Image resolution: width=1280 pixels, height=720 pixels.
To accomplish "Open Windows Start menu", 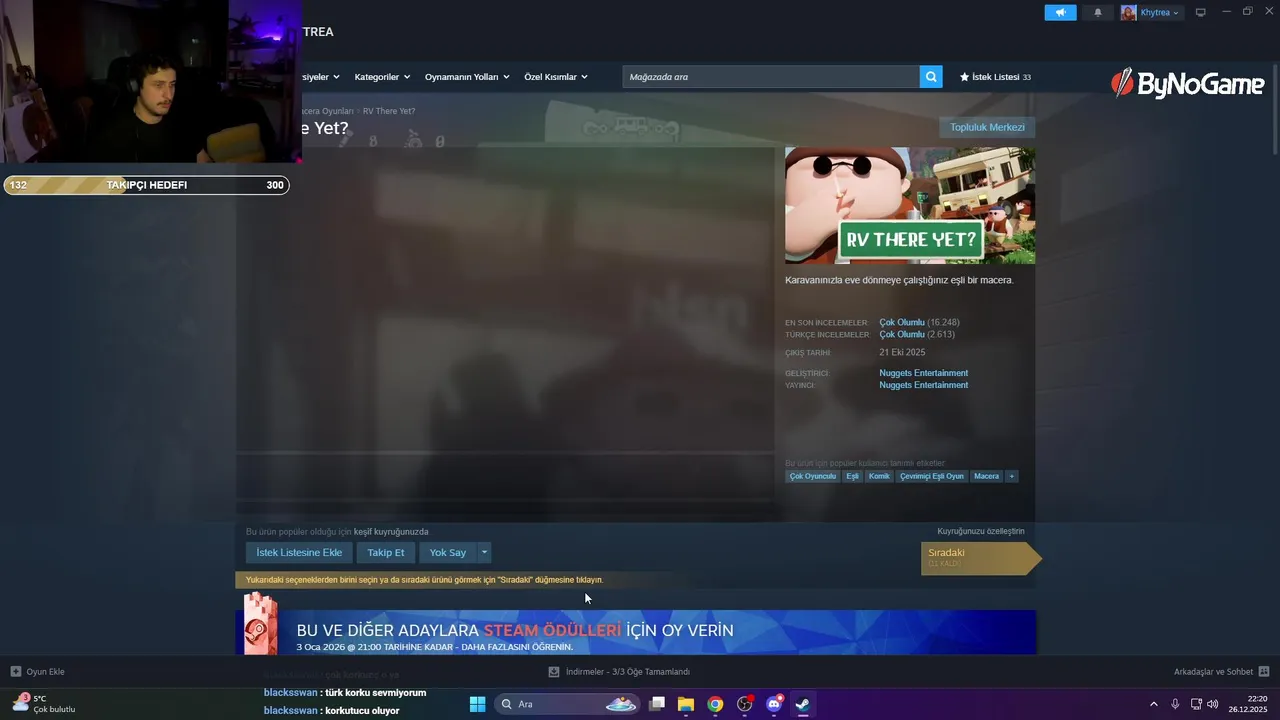I will coord(477,704).
